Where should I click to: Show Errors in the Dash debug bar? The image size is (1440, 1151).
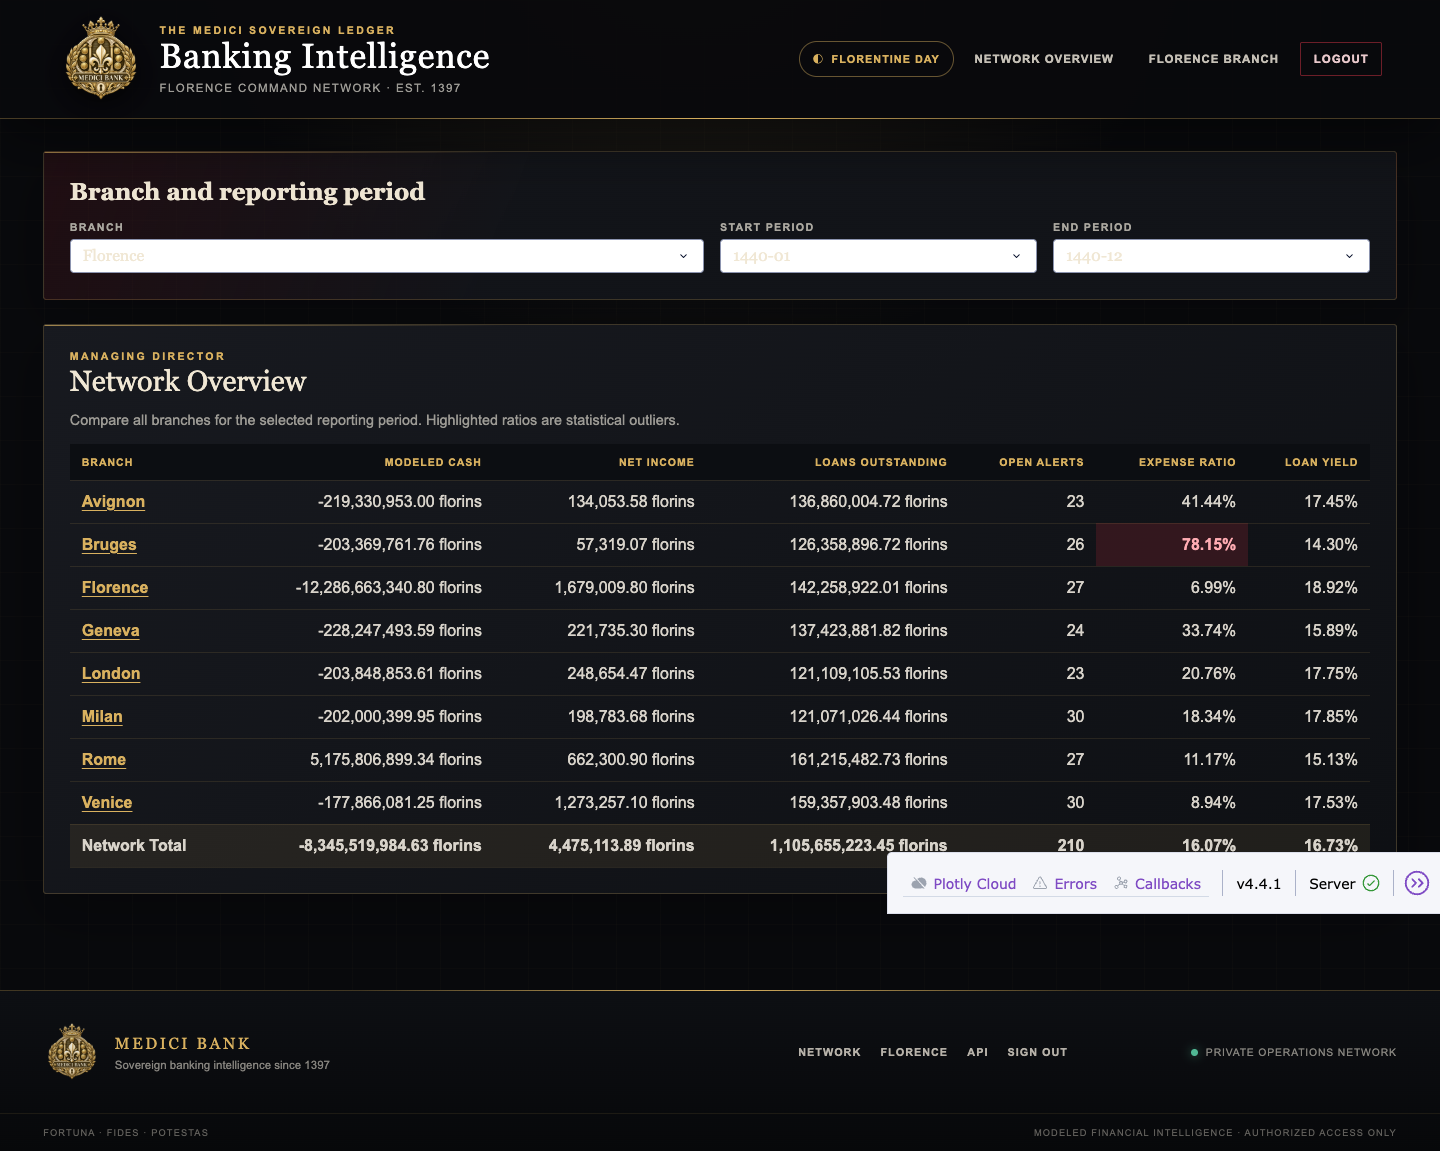tap(1065, 884)
